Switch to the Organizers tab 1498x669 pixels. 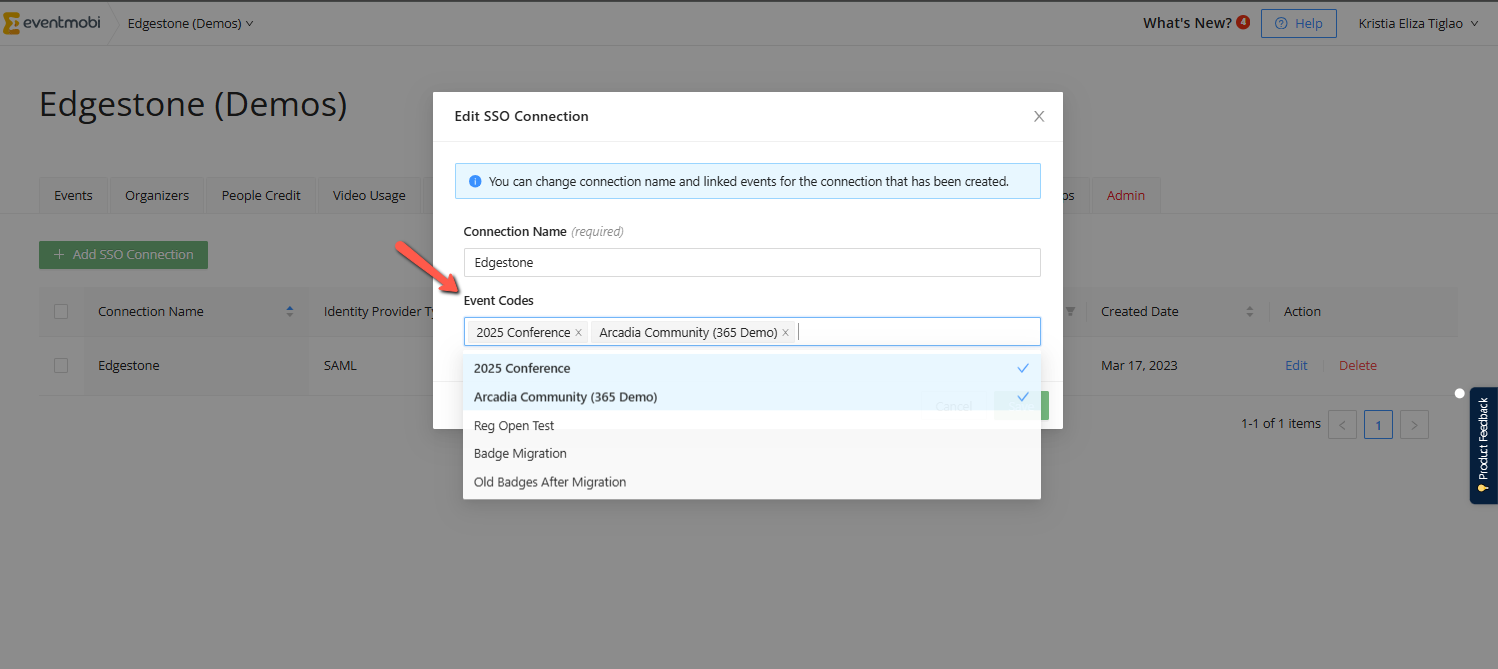157,196
